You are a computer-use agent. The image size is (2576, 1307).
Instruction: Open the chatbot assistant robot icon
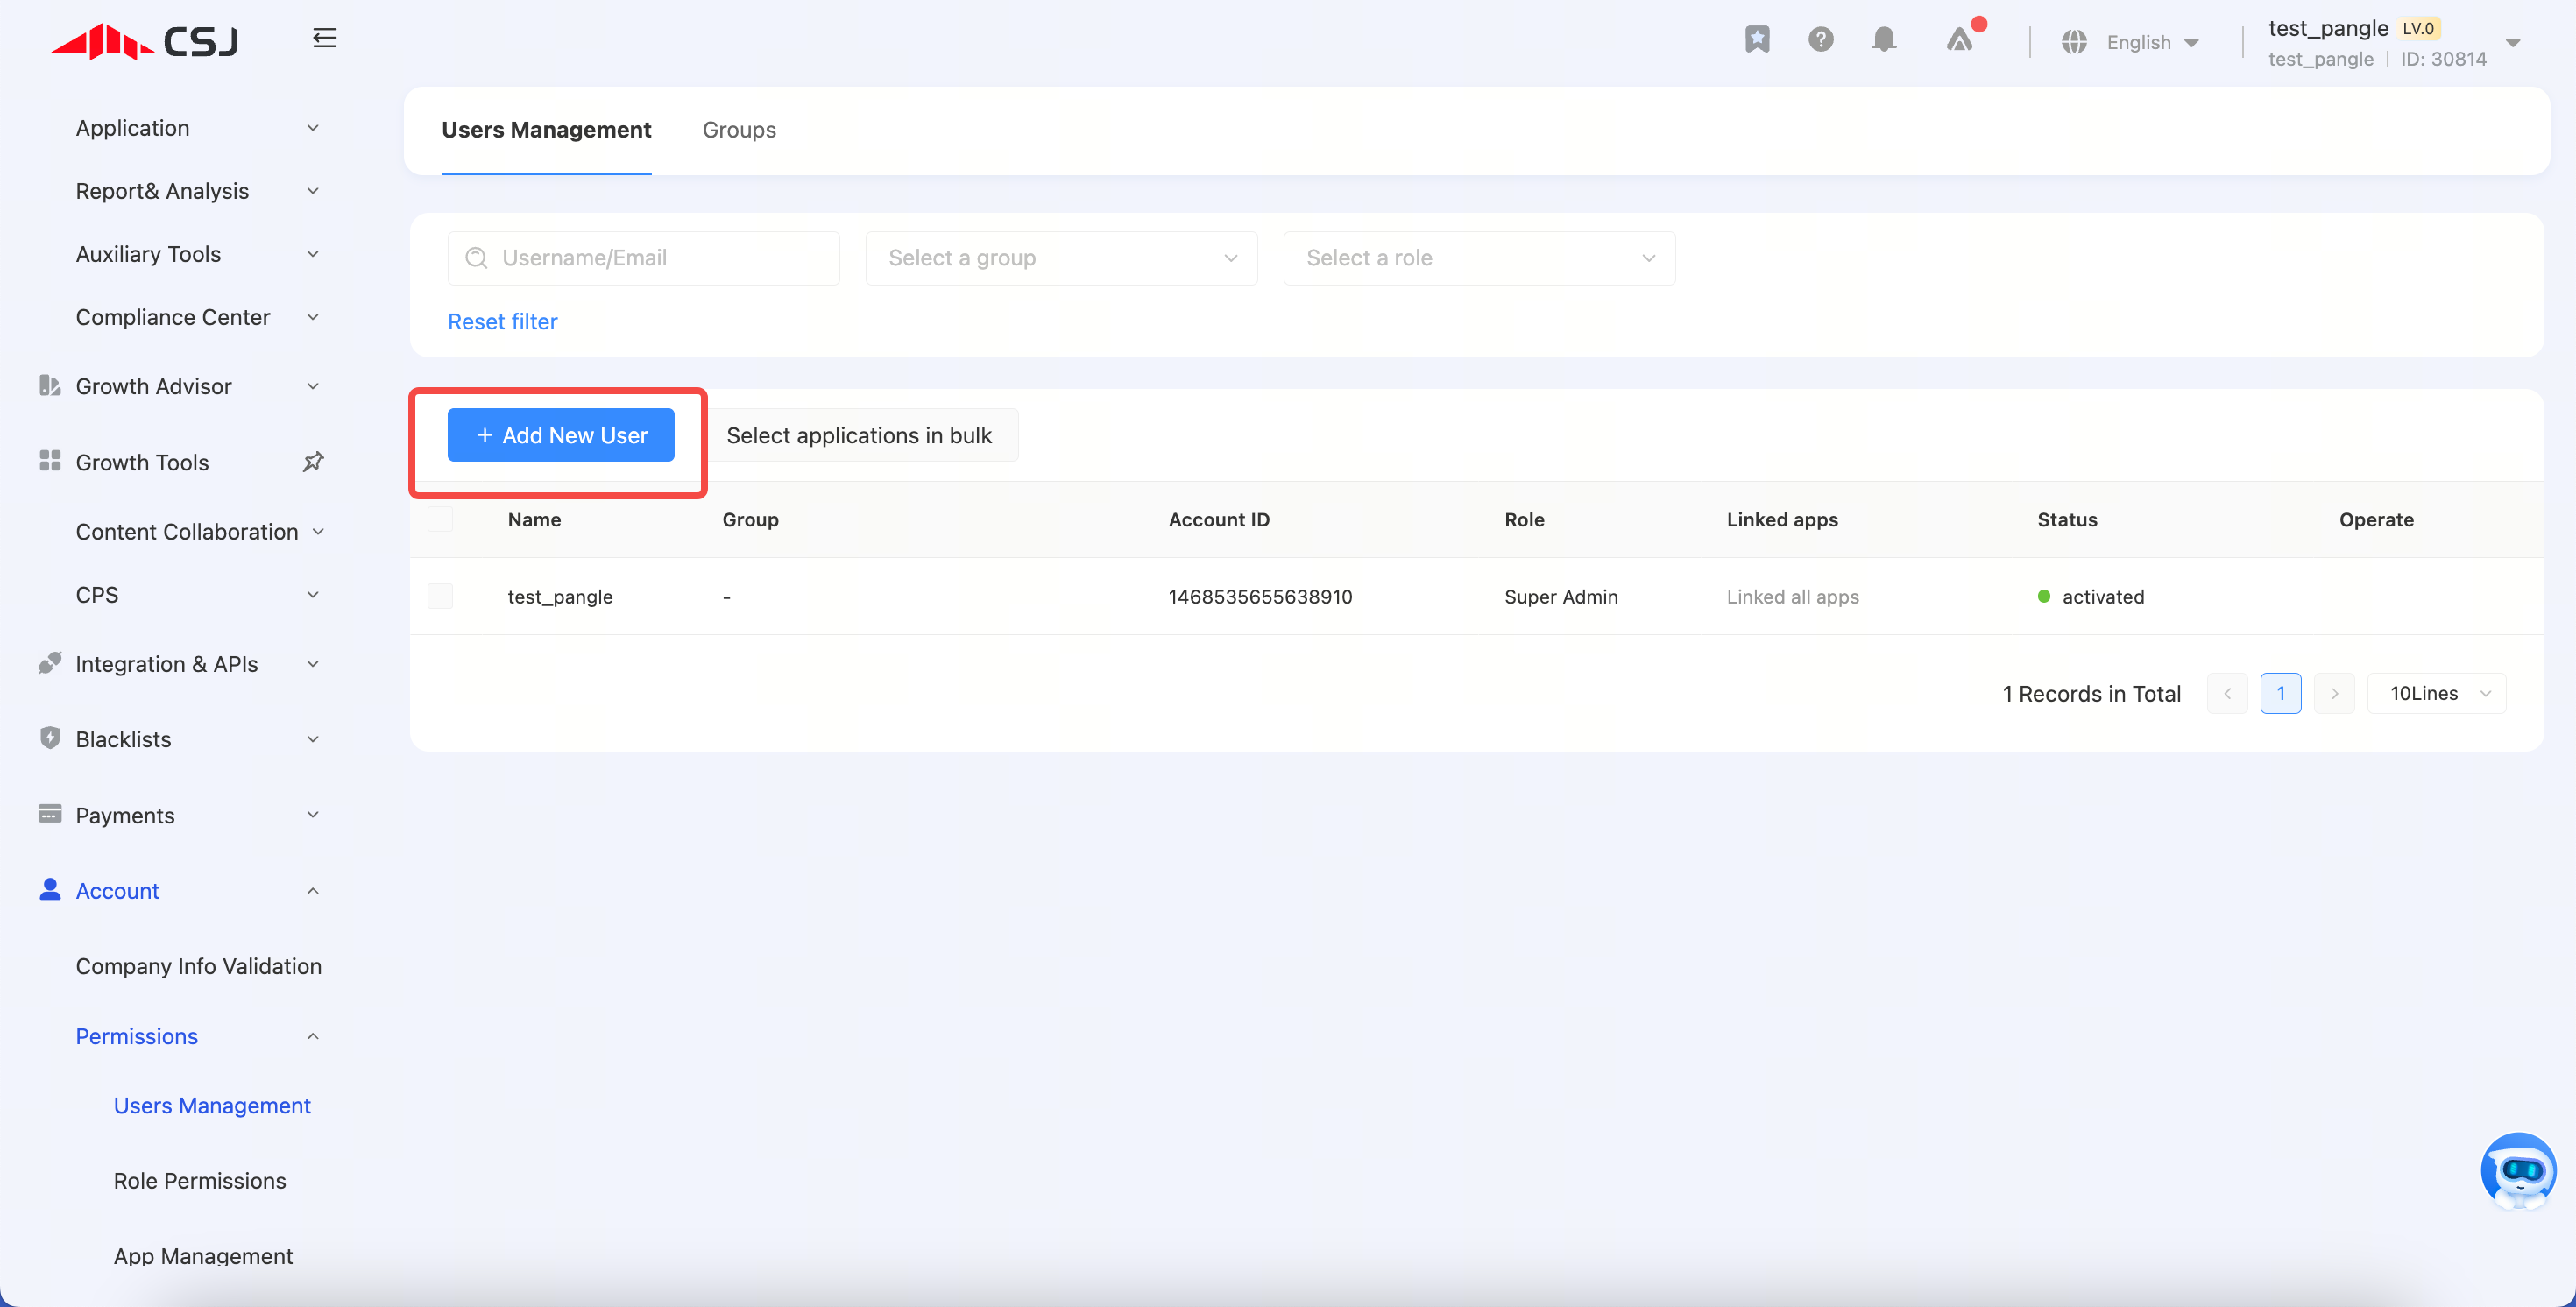click(x=2518, y=1170)
